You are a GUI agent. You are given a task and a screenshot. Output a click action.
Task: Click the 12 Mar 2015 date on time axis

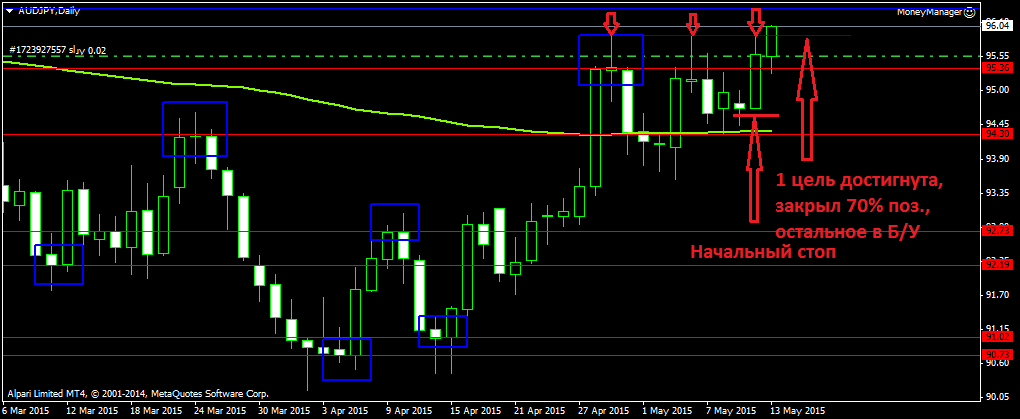(x=94, y=411)
